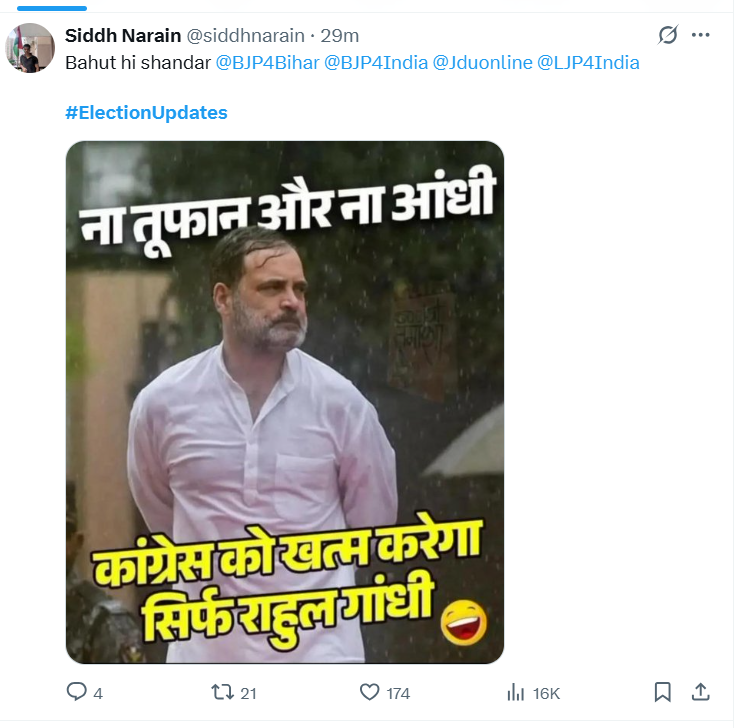Click the 21 reposts count
739x728 pixels.
coord(250,693)
